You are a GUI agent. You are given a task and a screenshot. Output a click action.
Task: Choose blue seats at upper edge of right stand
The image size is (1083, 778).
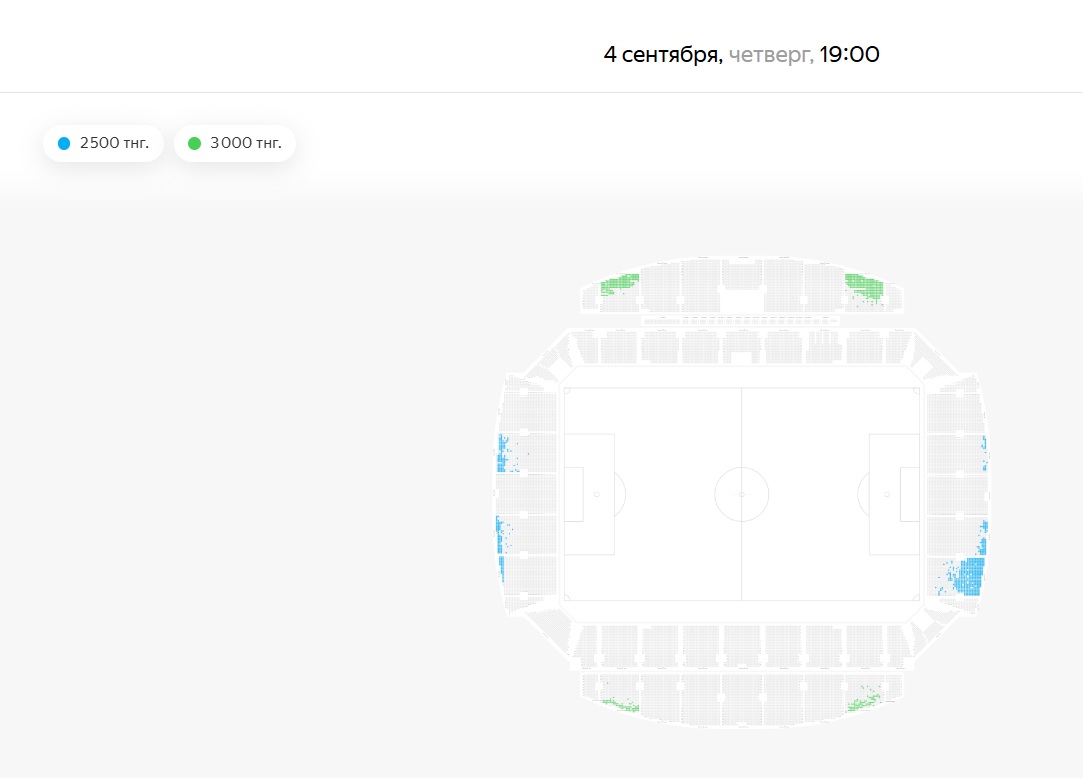coord(984,453)
